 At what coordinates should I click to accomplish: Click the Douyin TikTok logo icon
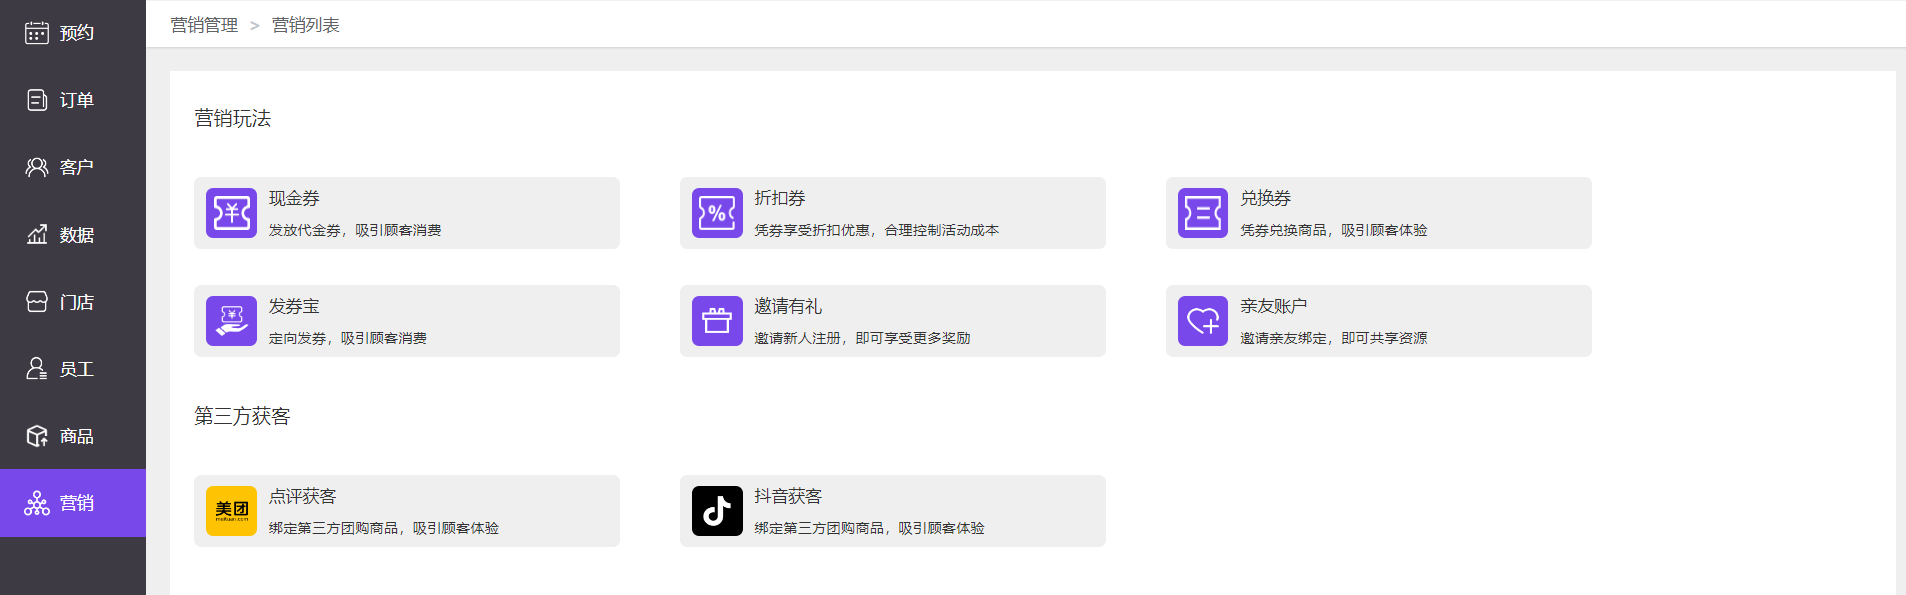click(x=717, y=511)
